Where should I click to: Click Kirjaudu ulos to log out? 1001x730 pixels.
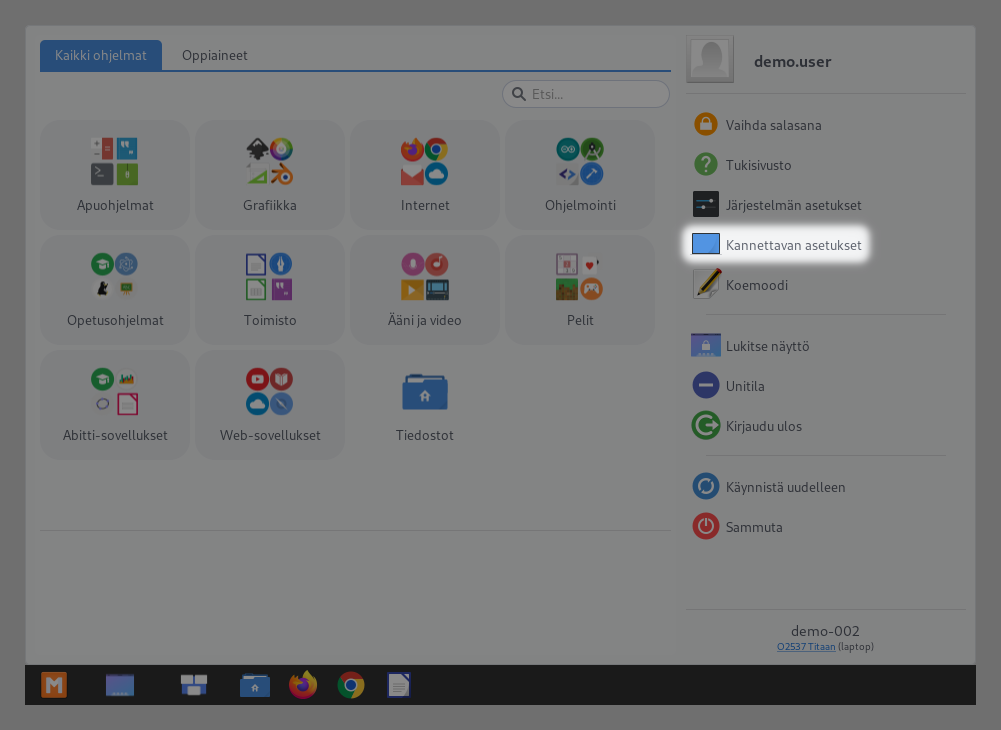point(763,426)
